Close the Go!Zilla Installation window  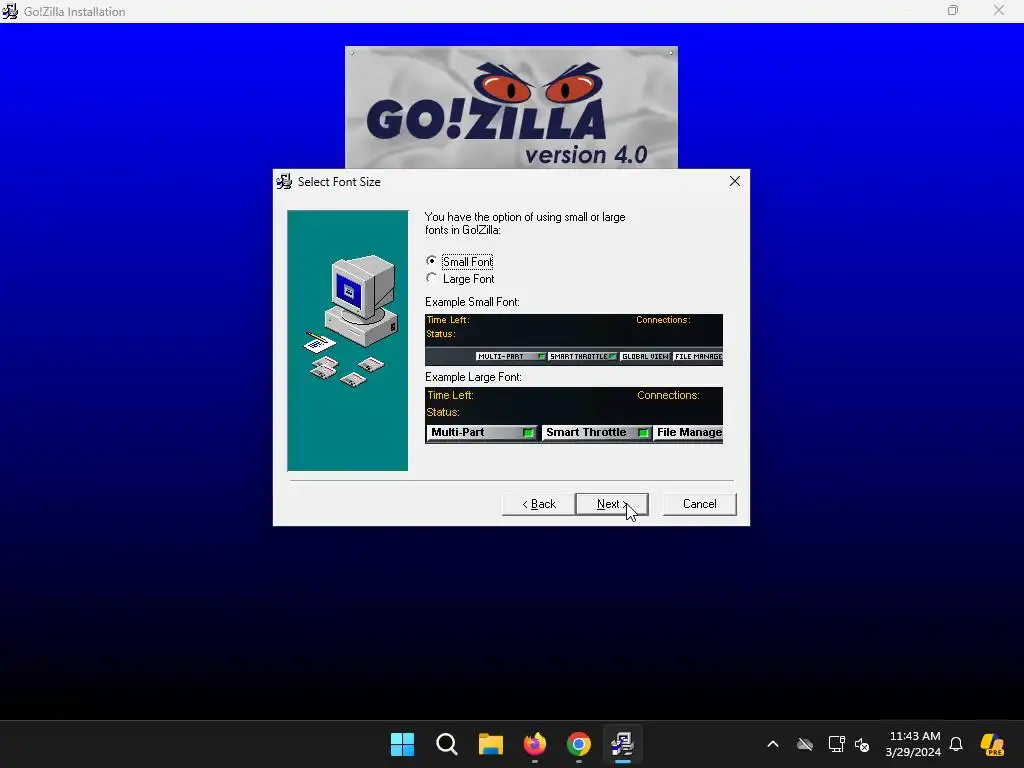[x=999, y=10]
